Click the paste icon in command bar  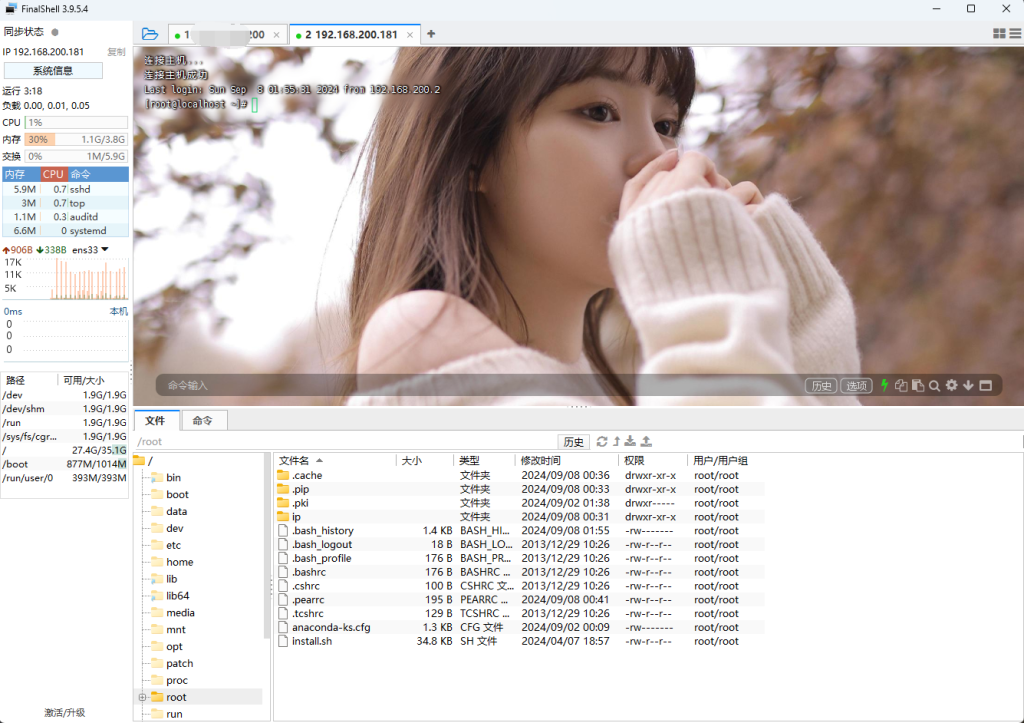point(918,385)
